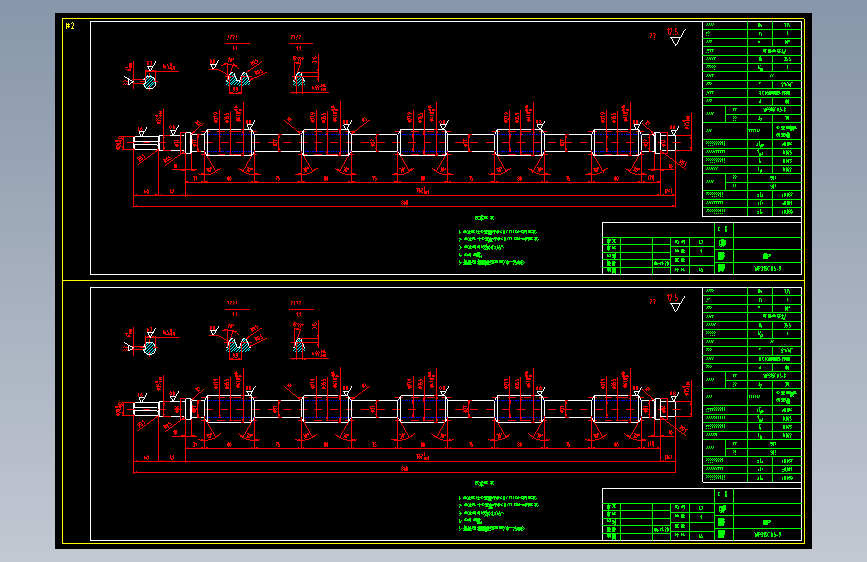The width and height of the screenshot is (867, 562).
Task: Select the keyed left end of the upper shaft
Action: 147,143
